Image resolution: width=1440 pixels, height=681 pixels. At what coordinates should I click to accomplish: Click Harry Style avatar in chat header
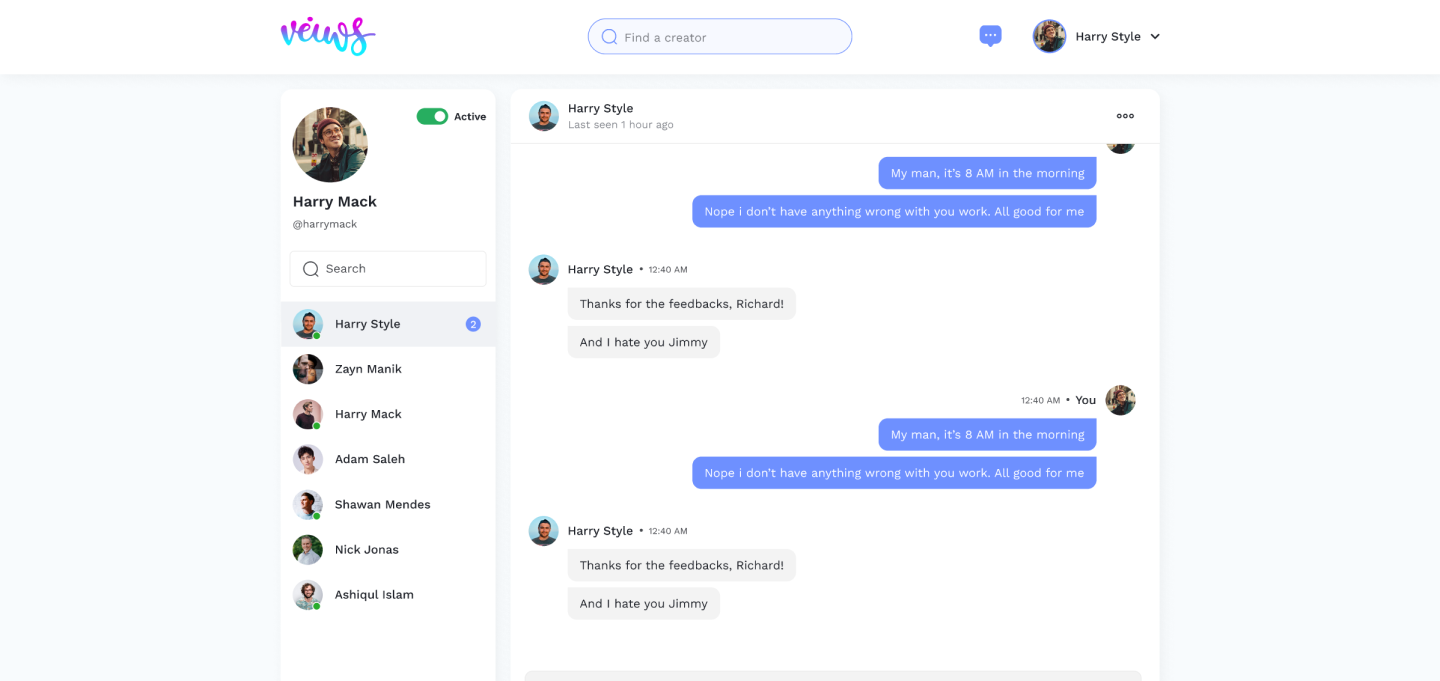click(x=543, y=116)
